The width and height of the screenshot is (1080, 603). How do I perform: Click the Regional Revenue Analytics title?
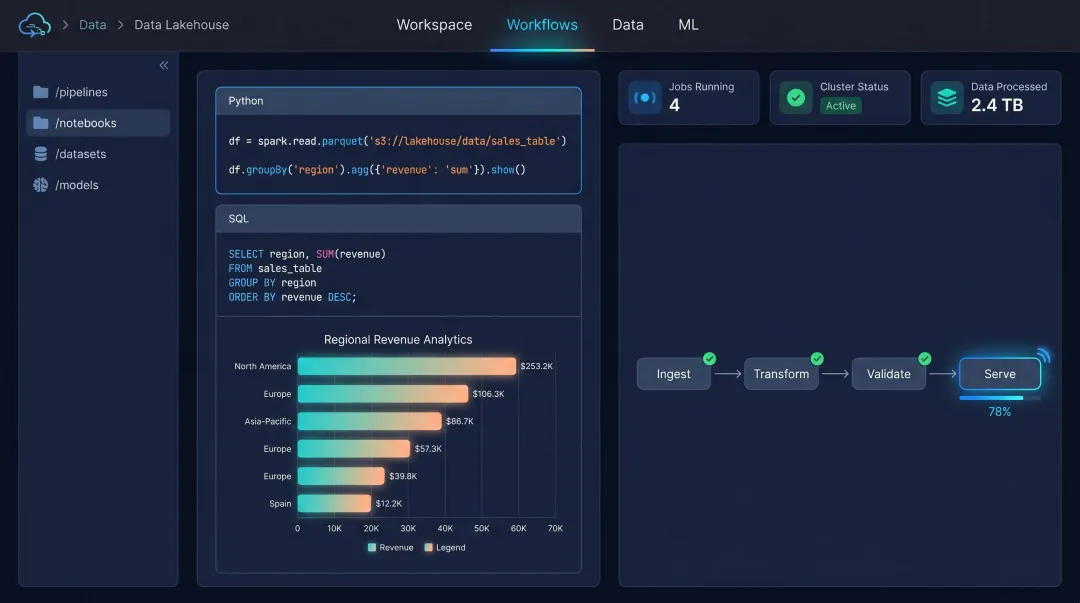(398, 340)
